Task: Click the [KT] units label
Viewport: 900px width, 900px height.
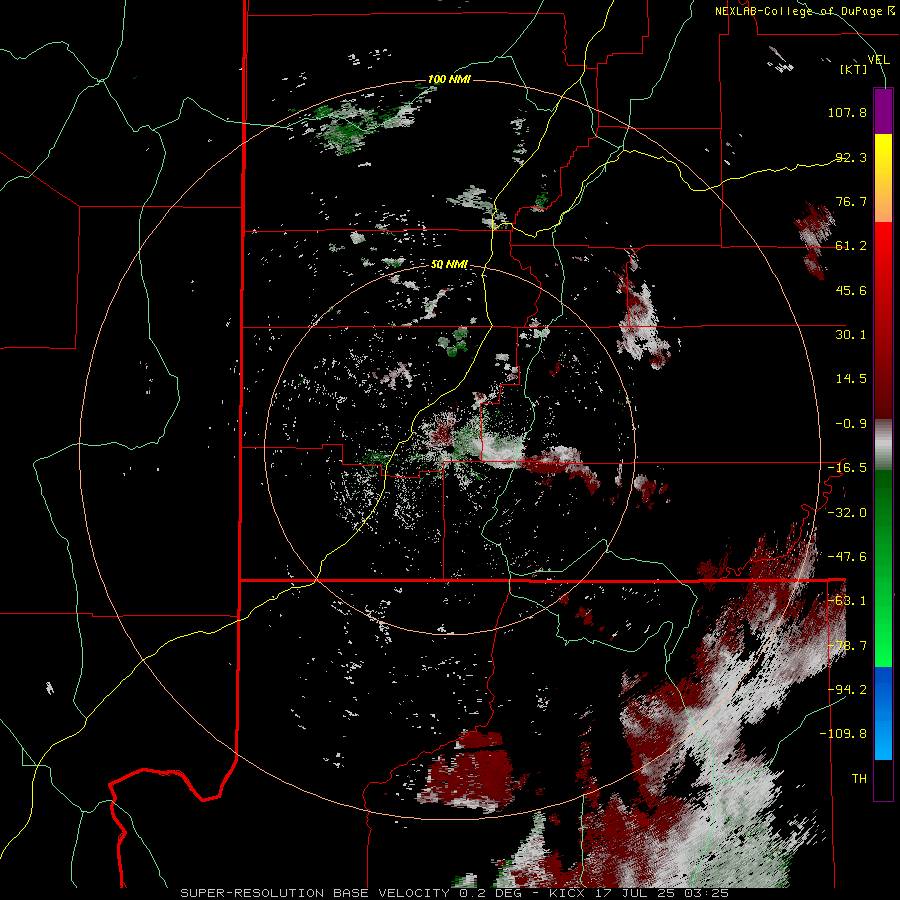Action: [x=853, y=69]
